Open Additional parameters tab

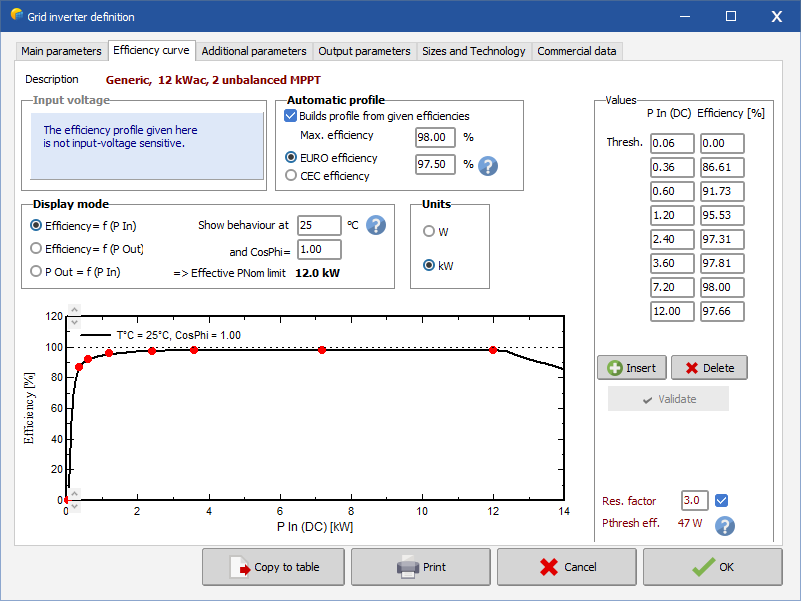[x=254, y=51]
